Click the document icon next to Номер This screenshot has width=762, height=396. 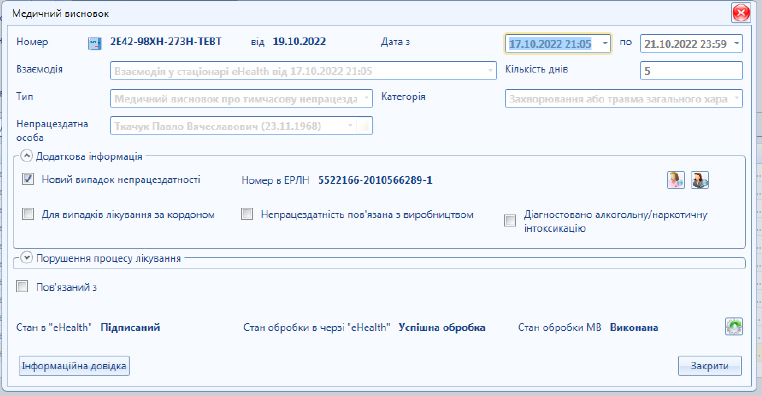click(x=95, y=43)
